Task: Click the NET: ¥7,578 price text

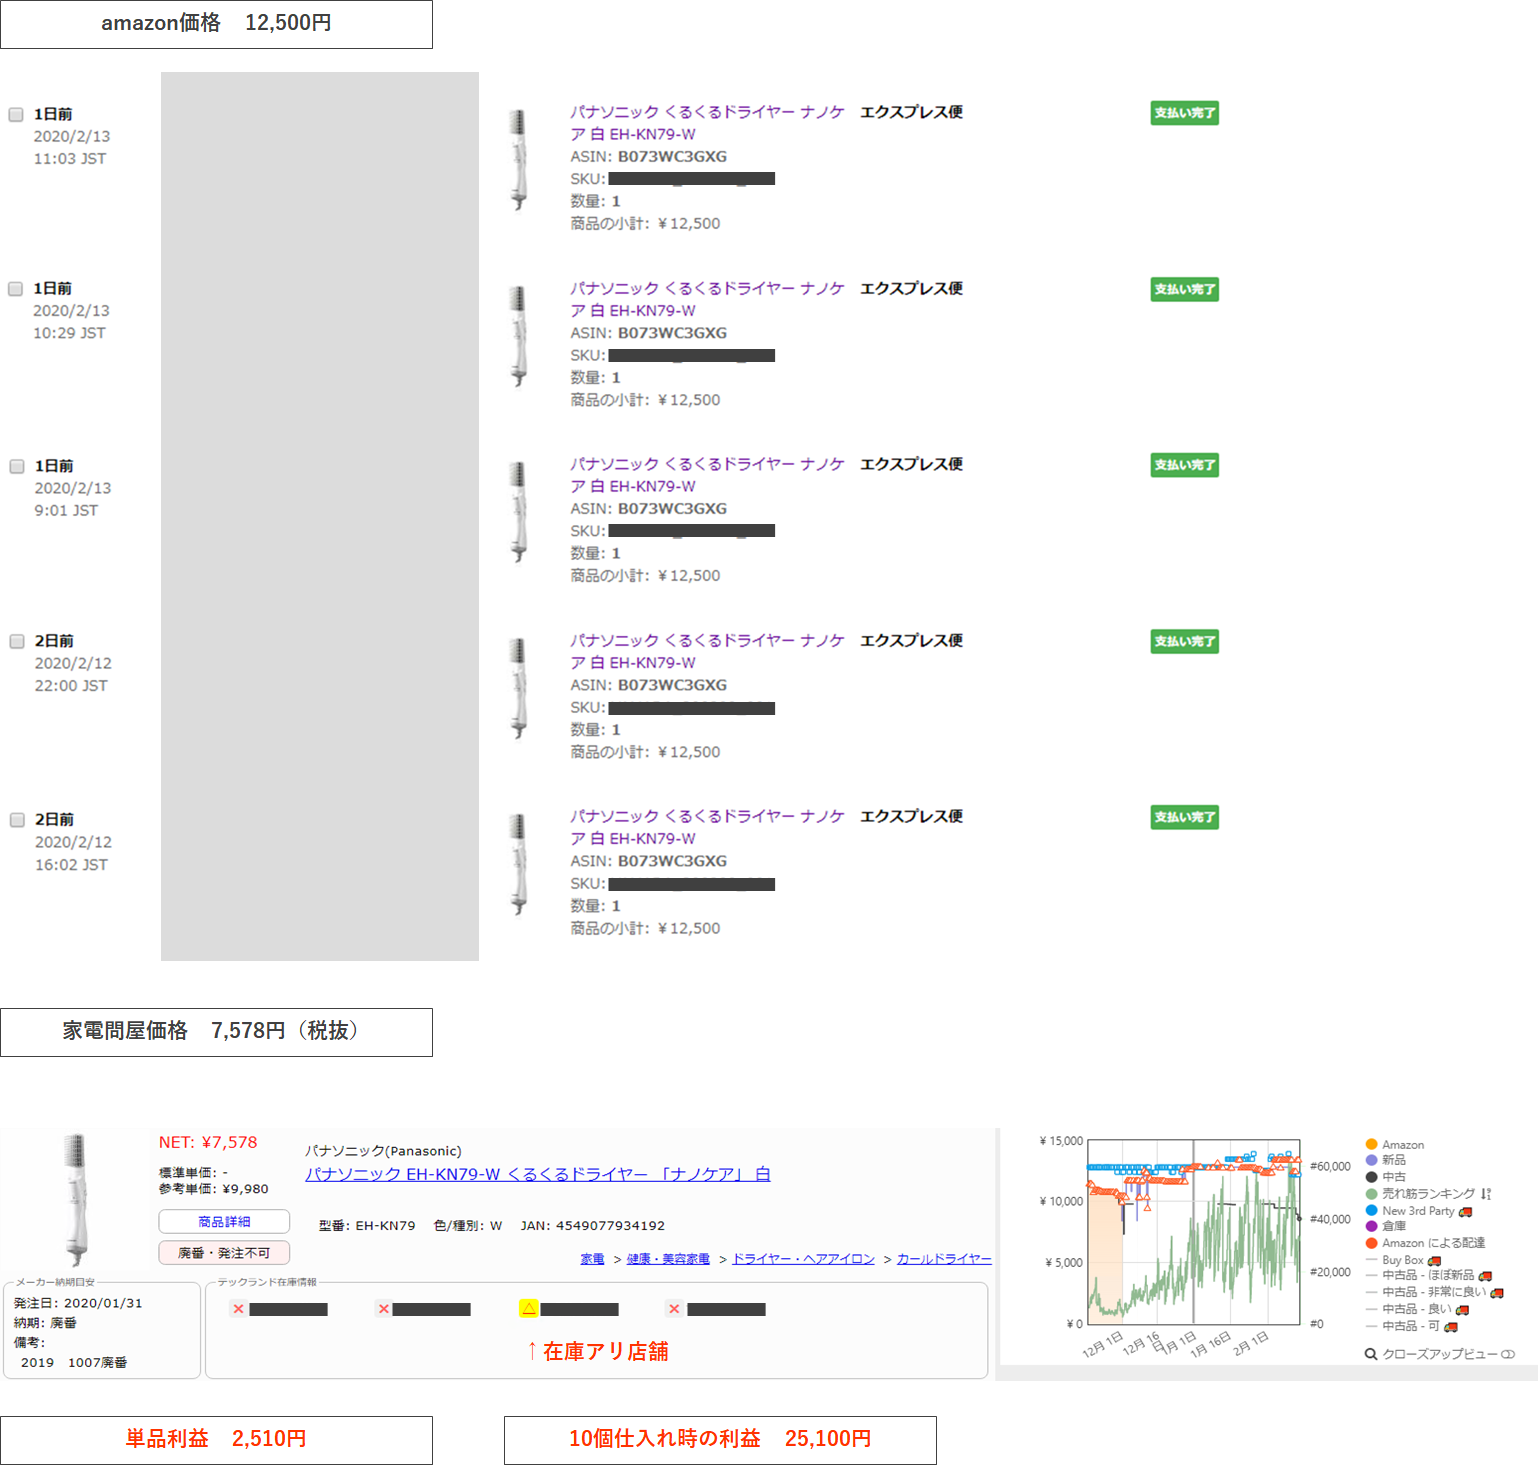Action: pos(208,1143)
